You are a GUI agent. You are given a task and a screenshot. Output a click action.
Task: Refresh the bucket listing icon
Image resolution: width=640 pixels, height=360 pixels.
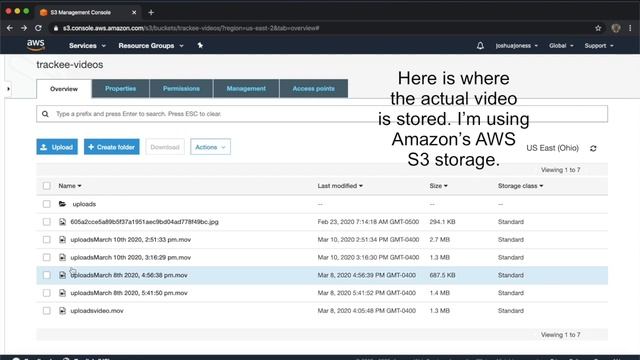click(593, 148)
